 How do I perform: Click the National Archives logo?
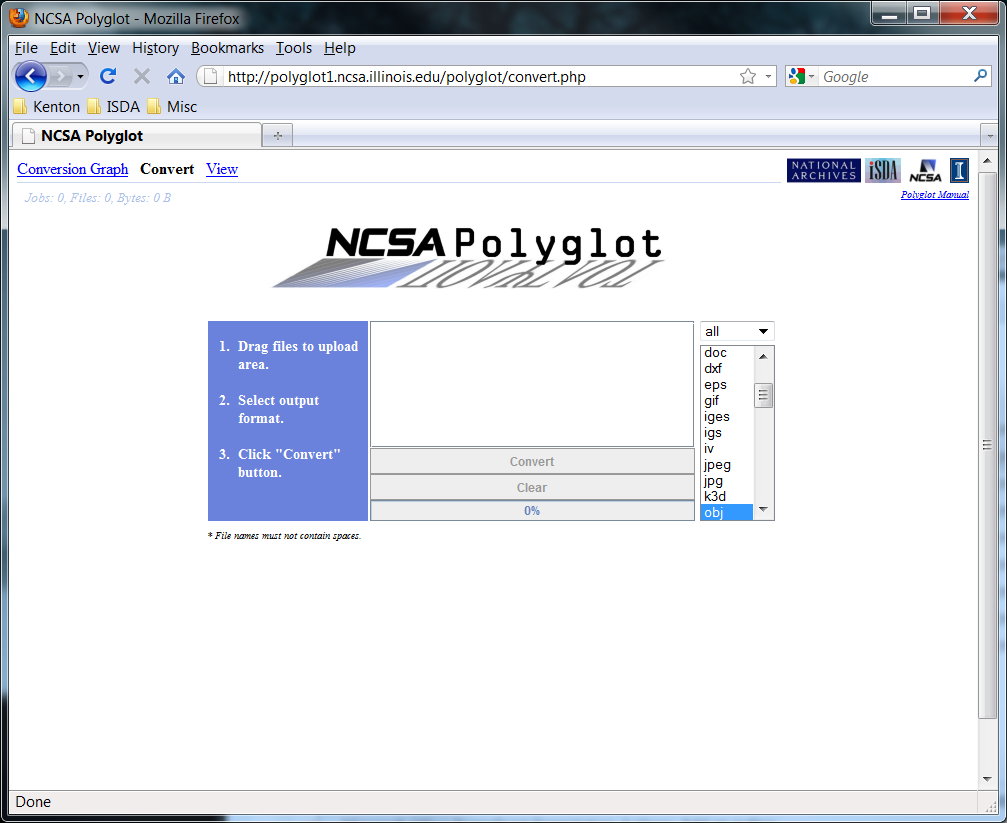click(x=823, y=170)
